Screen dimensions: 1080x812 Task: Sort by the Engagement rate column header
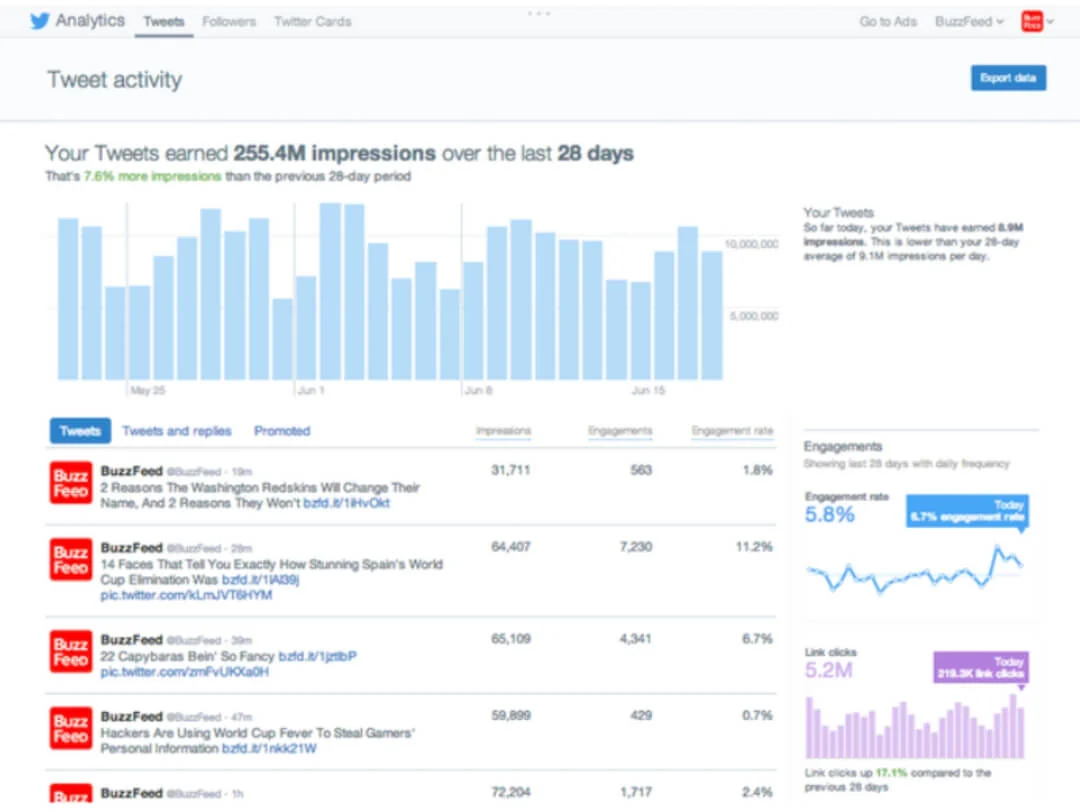[732, 430]
